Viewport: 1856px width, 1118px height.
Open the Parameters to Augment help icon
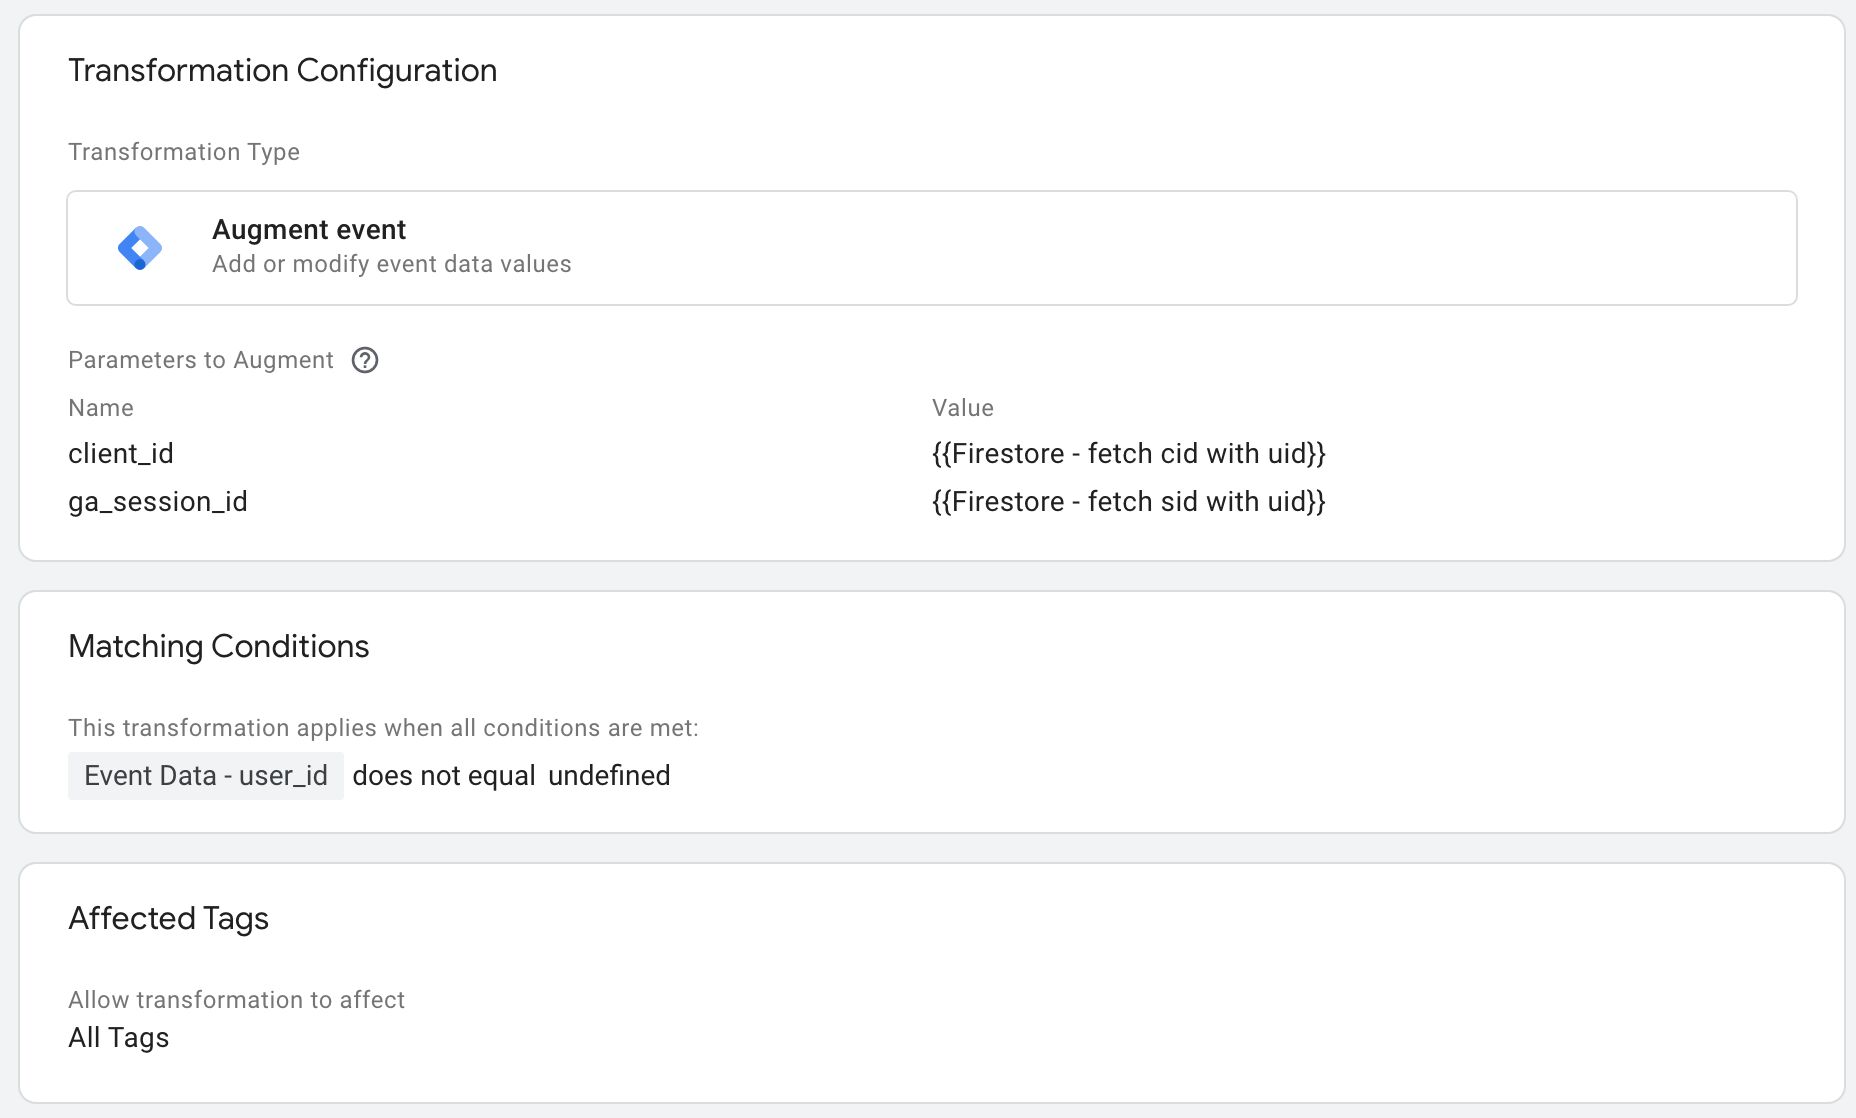[365, 360]
